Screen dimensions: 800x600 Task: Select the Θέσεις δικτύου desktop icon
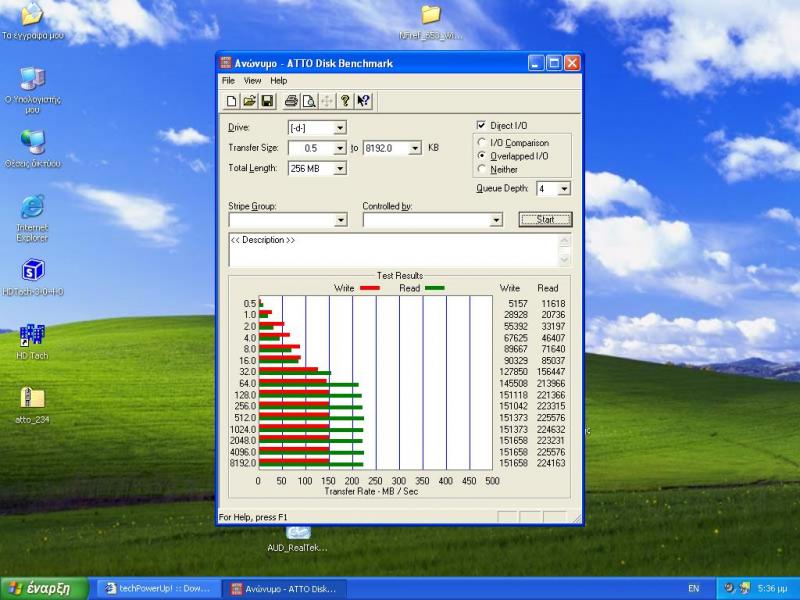pos(33,149)
